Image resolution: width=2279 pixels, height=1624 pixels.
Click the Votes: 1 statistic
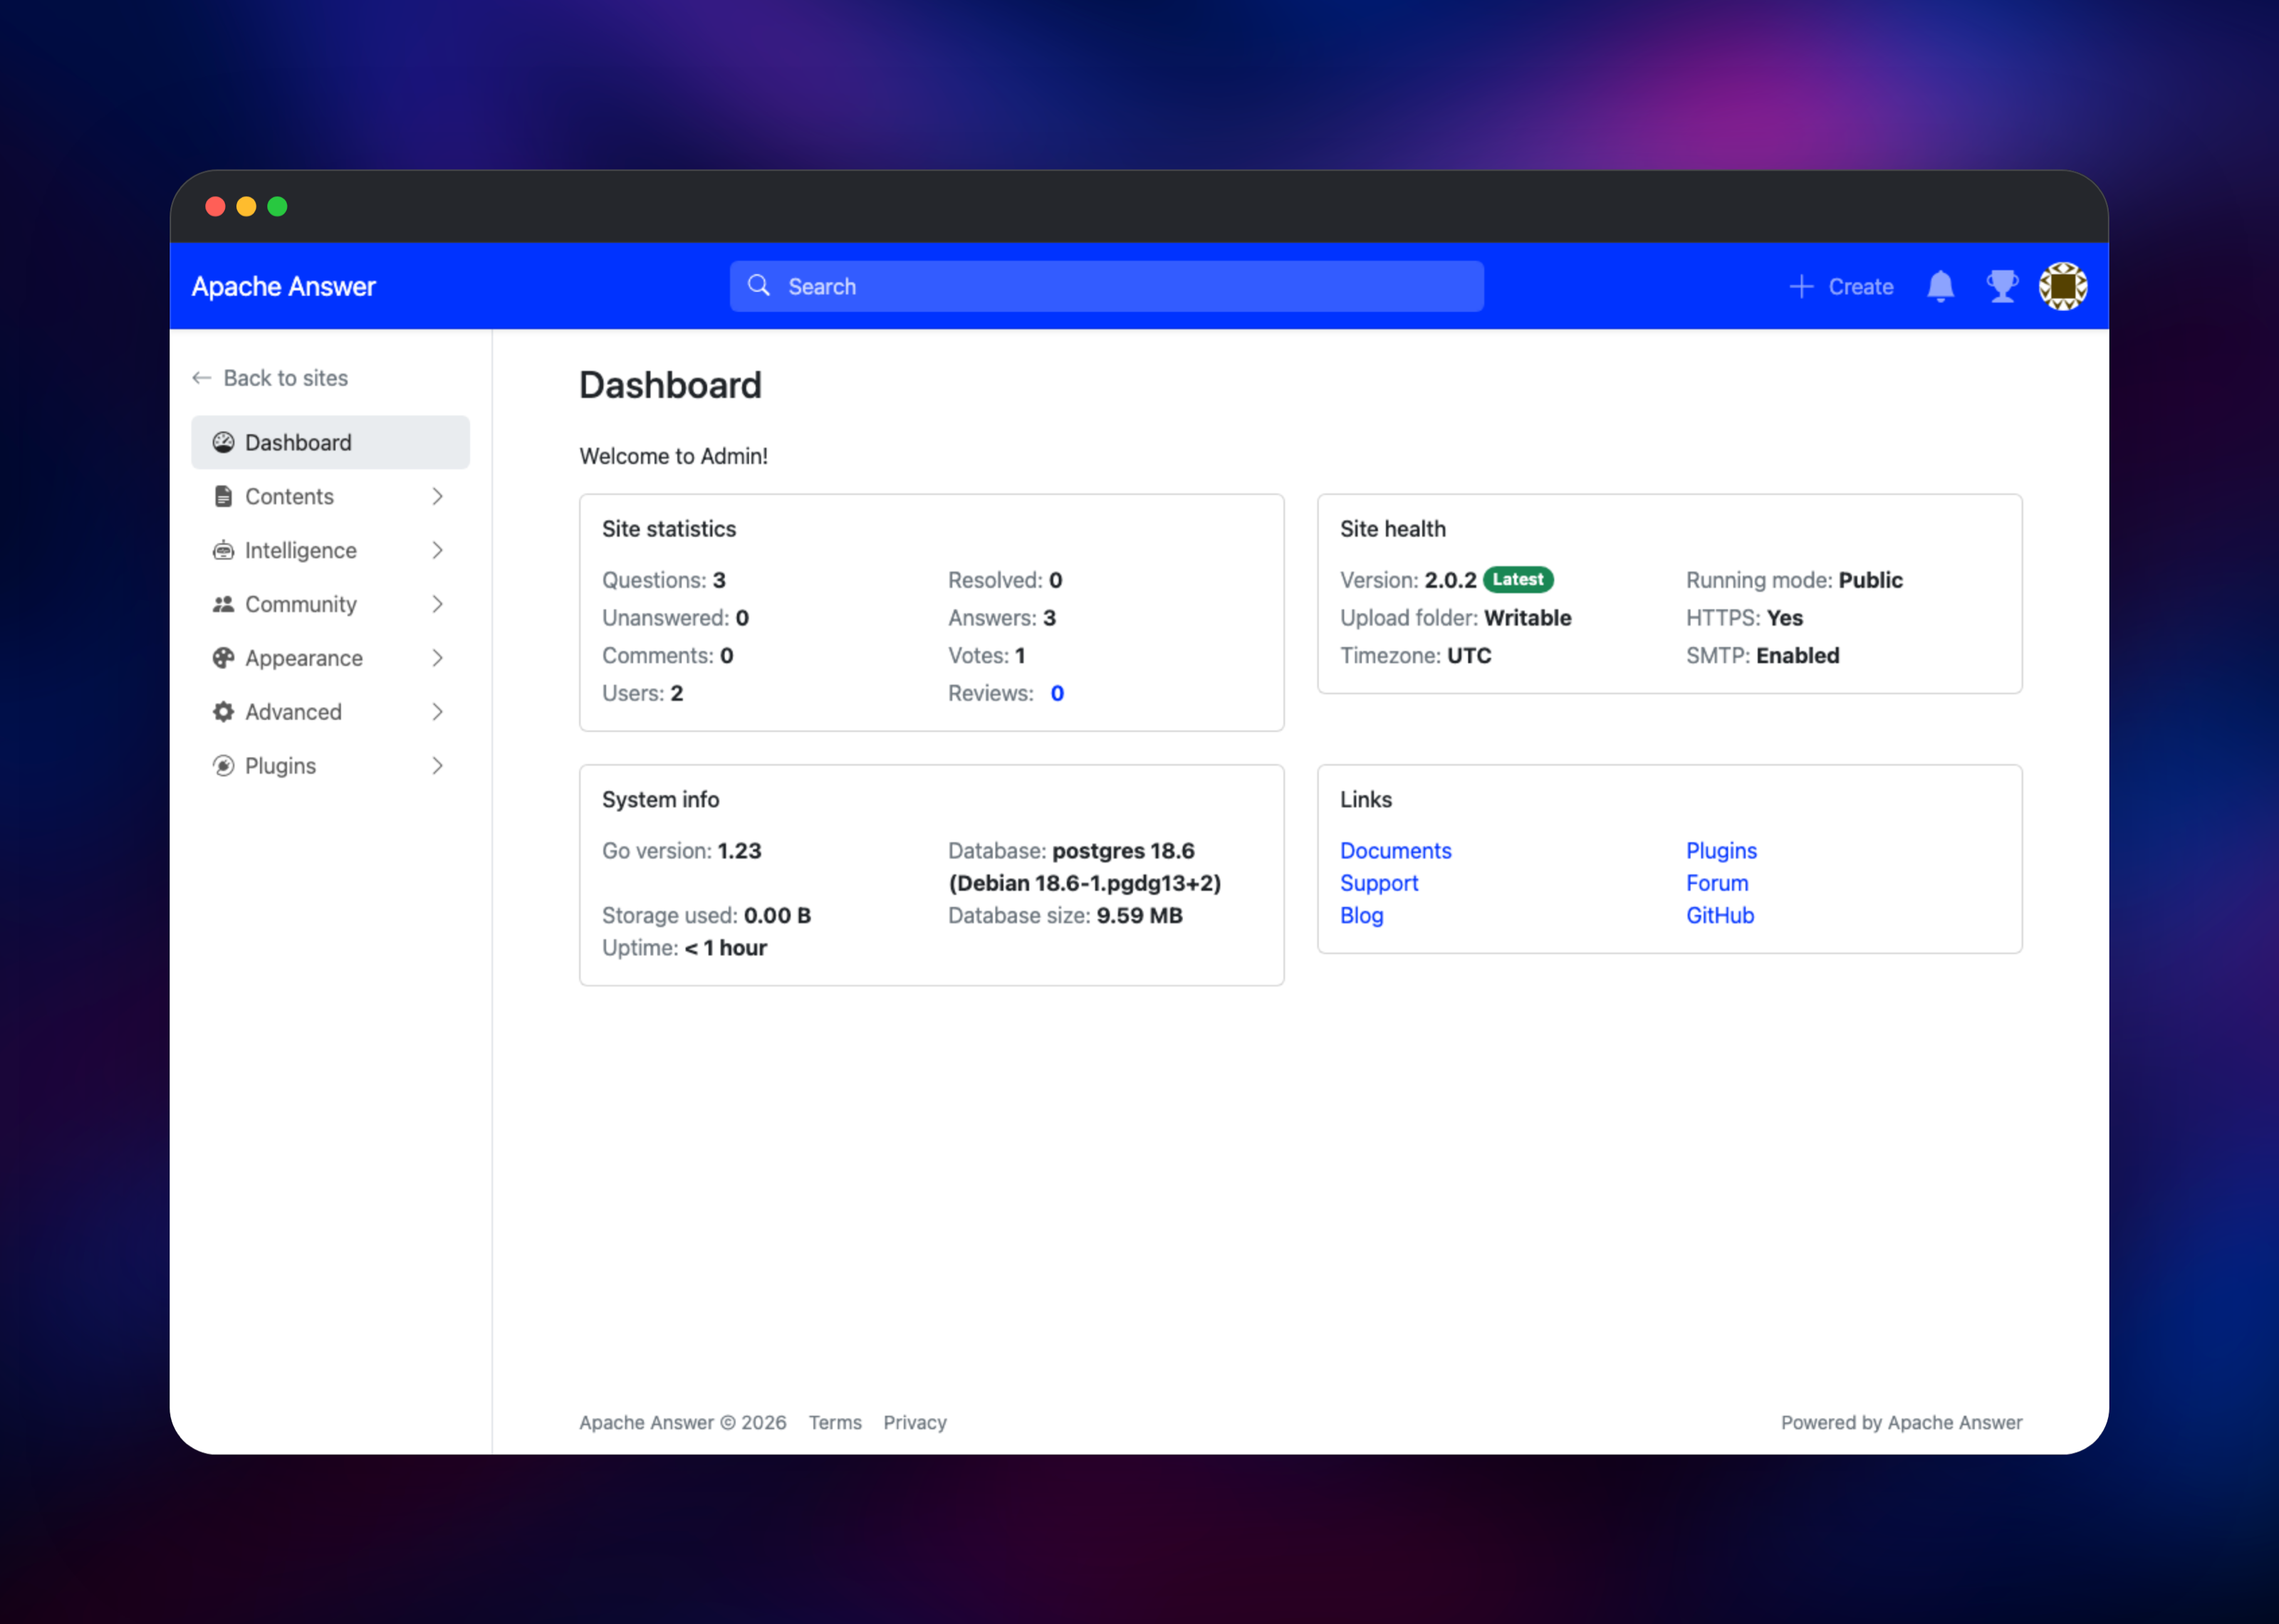[x=987, y=656]
